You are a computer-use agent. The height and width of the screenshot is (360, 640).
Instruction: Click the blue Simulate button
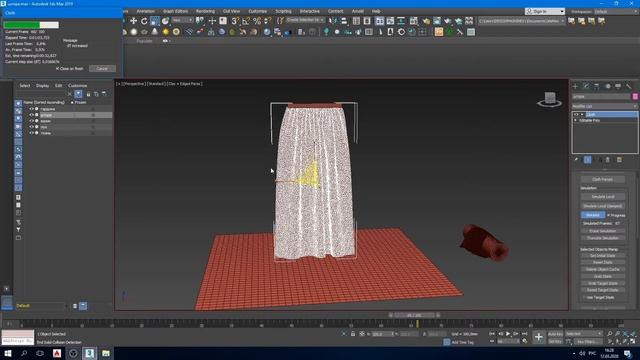(593, 215)
